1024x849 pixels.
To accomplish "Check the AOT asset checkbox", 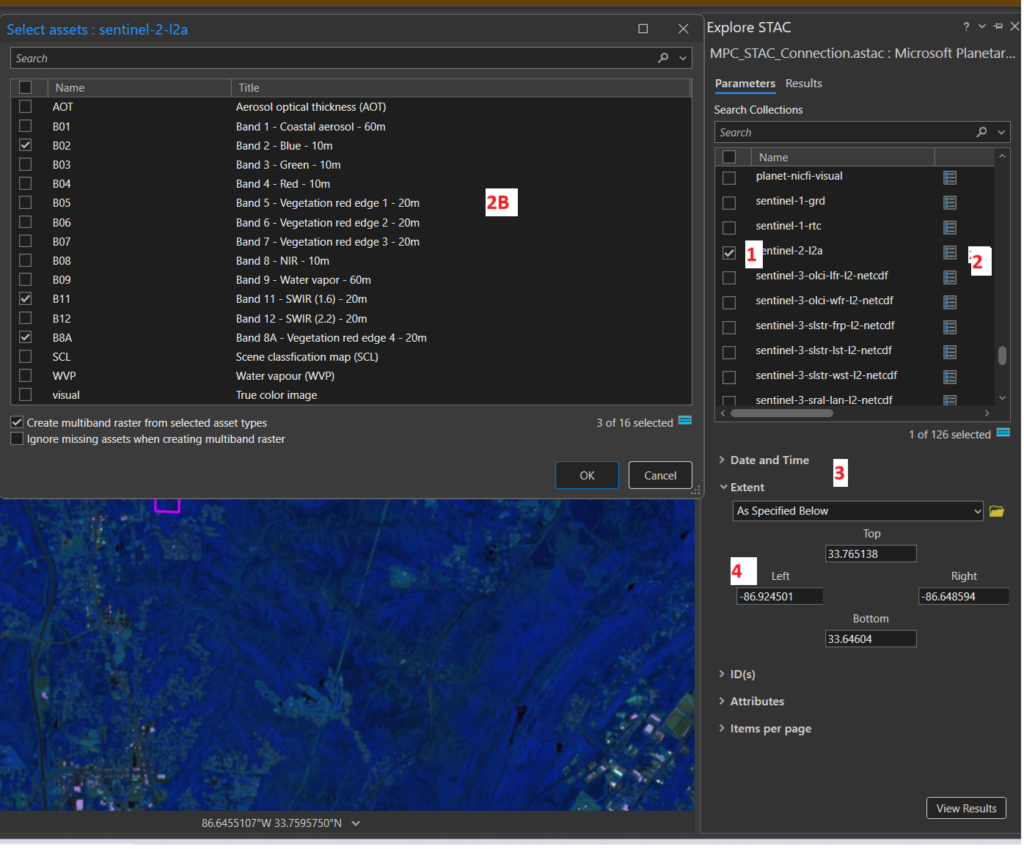I will point(25,106).
